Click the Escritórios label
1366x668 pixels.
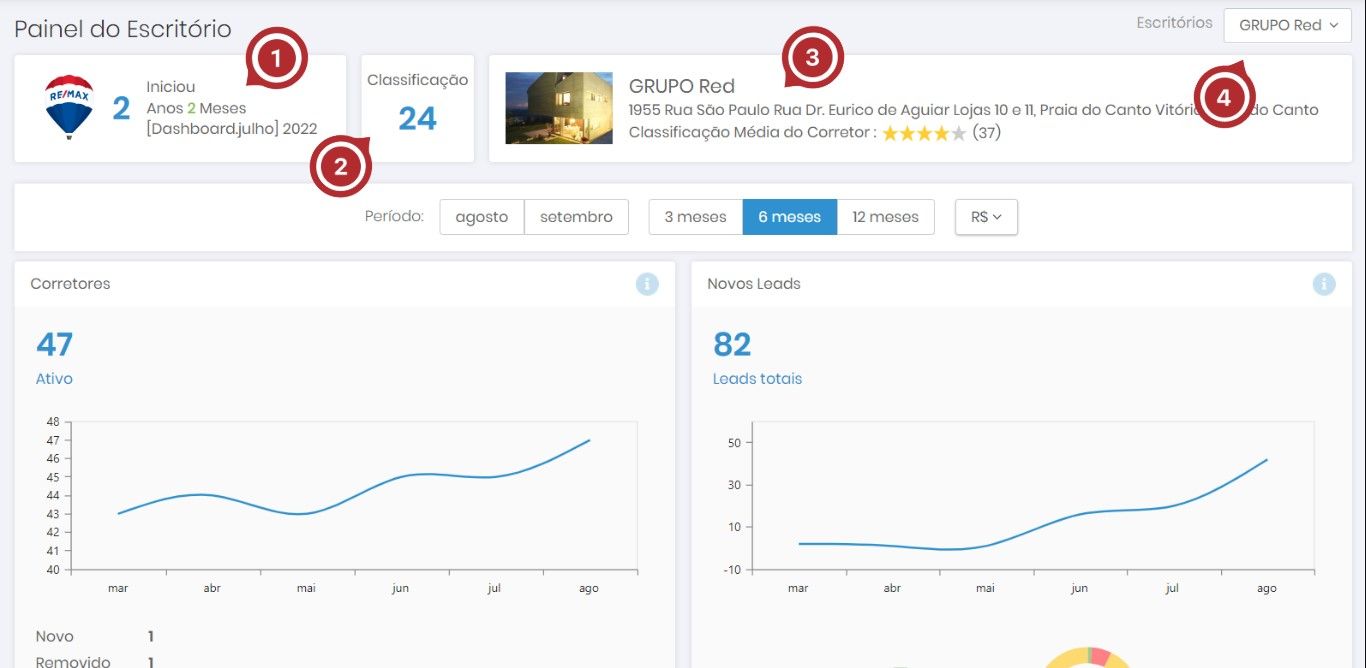click(1174, 23)
